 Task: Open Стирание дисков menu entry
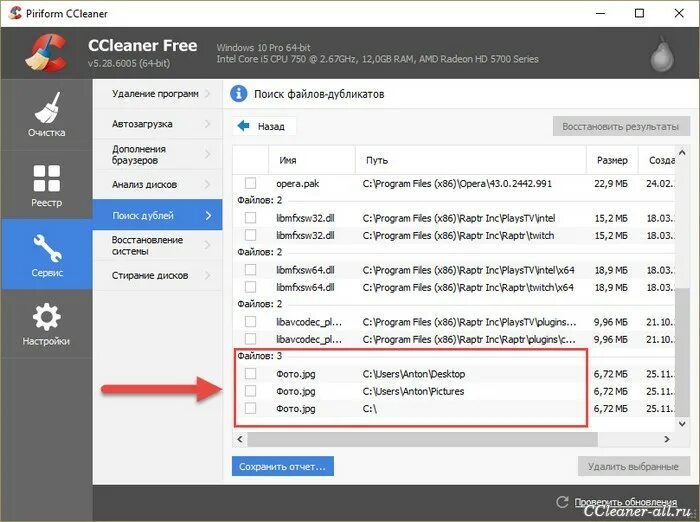[158, 276]
